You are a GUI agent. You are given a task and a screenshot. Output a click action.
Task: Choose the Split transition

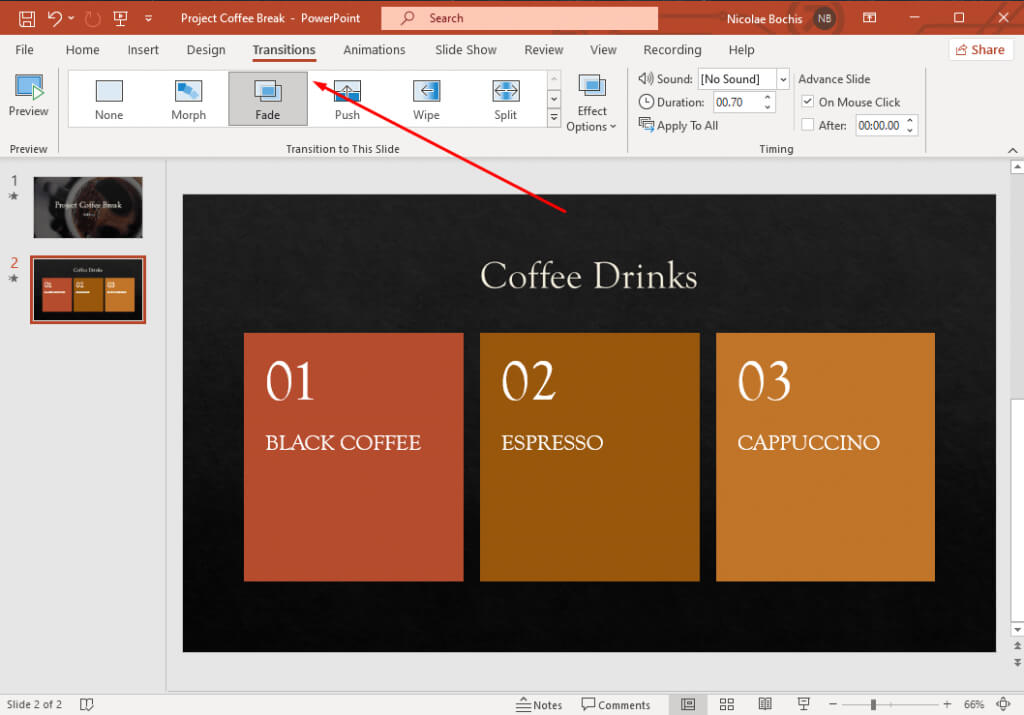[x=505, y=98]
